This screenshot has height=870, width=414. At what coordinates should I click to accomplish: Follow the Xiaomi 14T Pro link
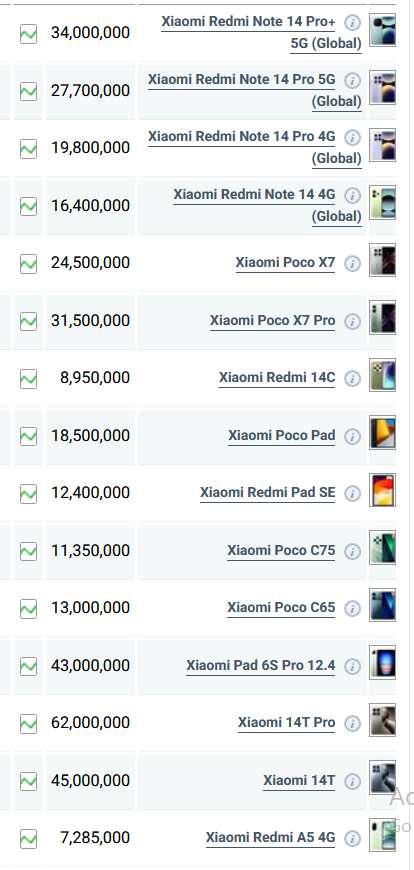[x=286, y=723]
